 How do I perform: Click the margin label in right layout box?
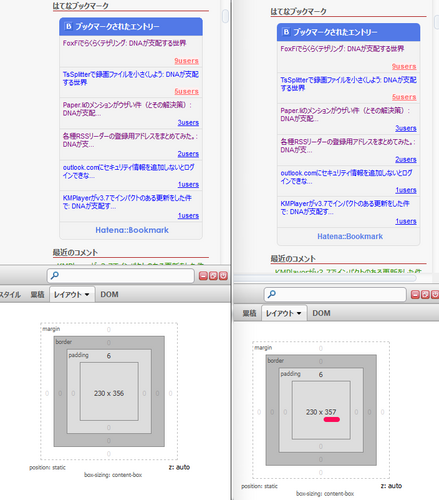coord(263,348)
